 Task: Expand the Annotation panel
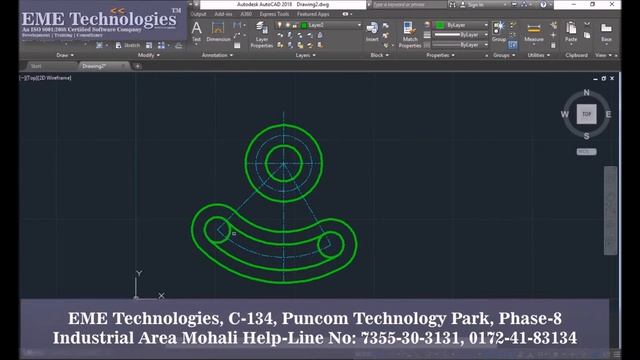(217, 55)
